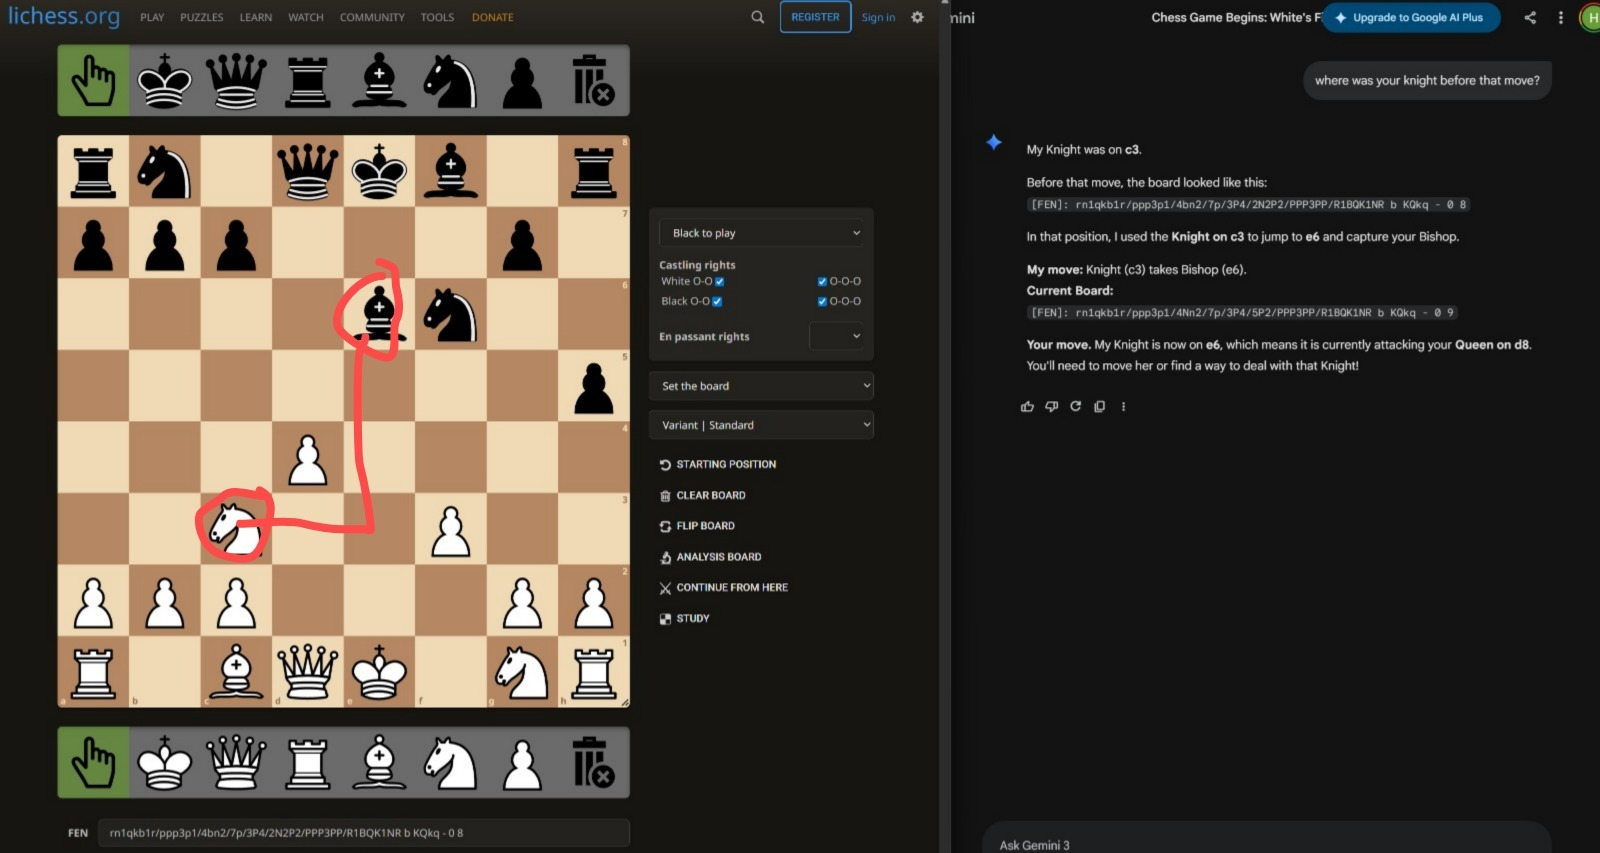
Task: Select the white bishop in bottom palette
Action: click(379, 763)
